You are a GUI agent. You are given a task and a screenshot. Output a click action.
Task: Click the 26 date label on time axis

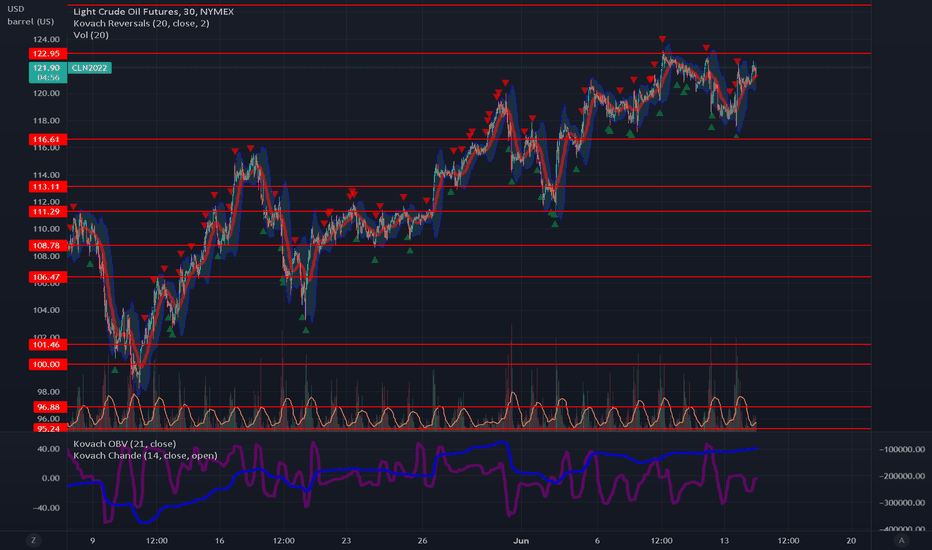click(422, 540)
